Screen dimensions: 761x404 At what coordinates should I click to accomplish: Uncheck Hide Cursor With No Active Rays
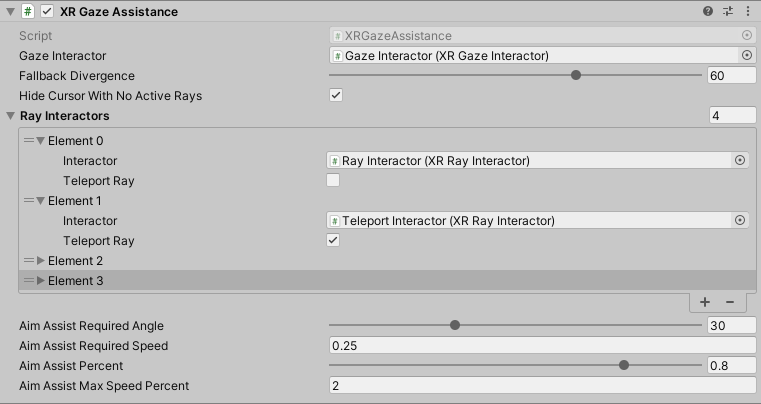click(x=336, y=96)
